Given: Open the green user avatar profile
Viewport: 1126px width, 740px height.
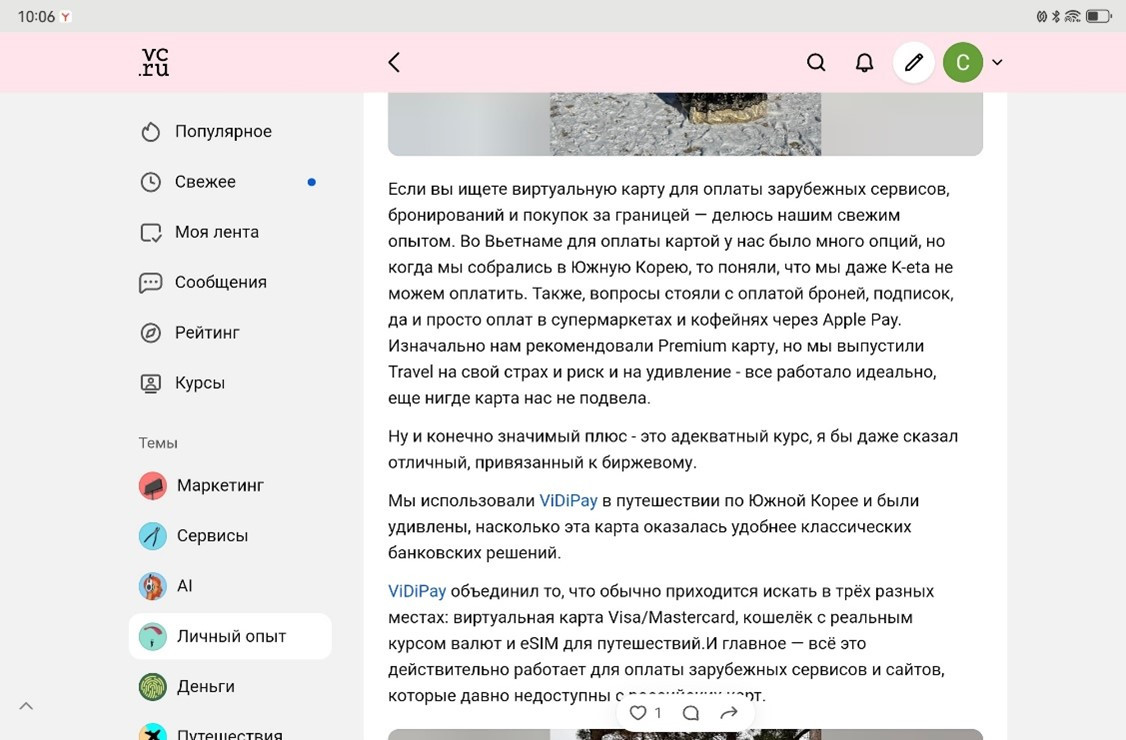Looking at the screenshot, I should click(x=962, y=62).
